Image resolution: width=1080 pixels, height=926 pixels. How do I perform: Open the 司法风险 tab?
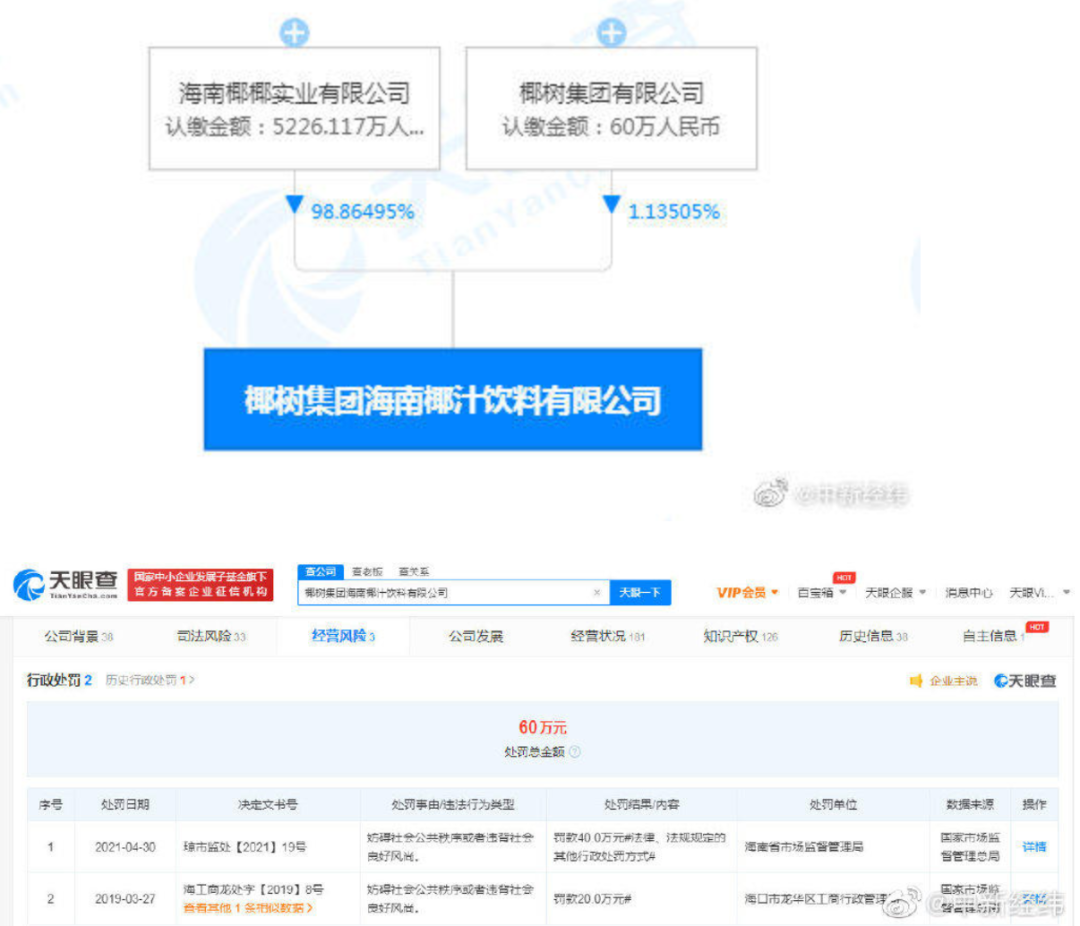pos(211,636)
